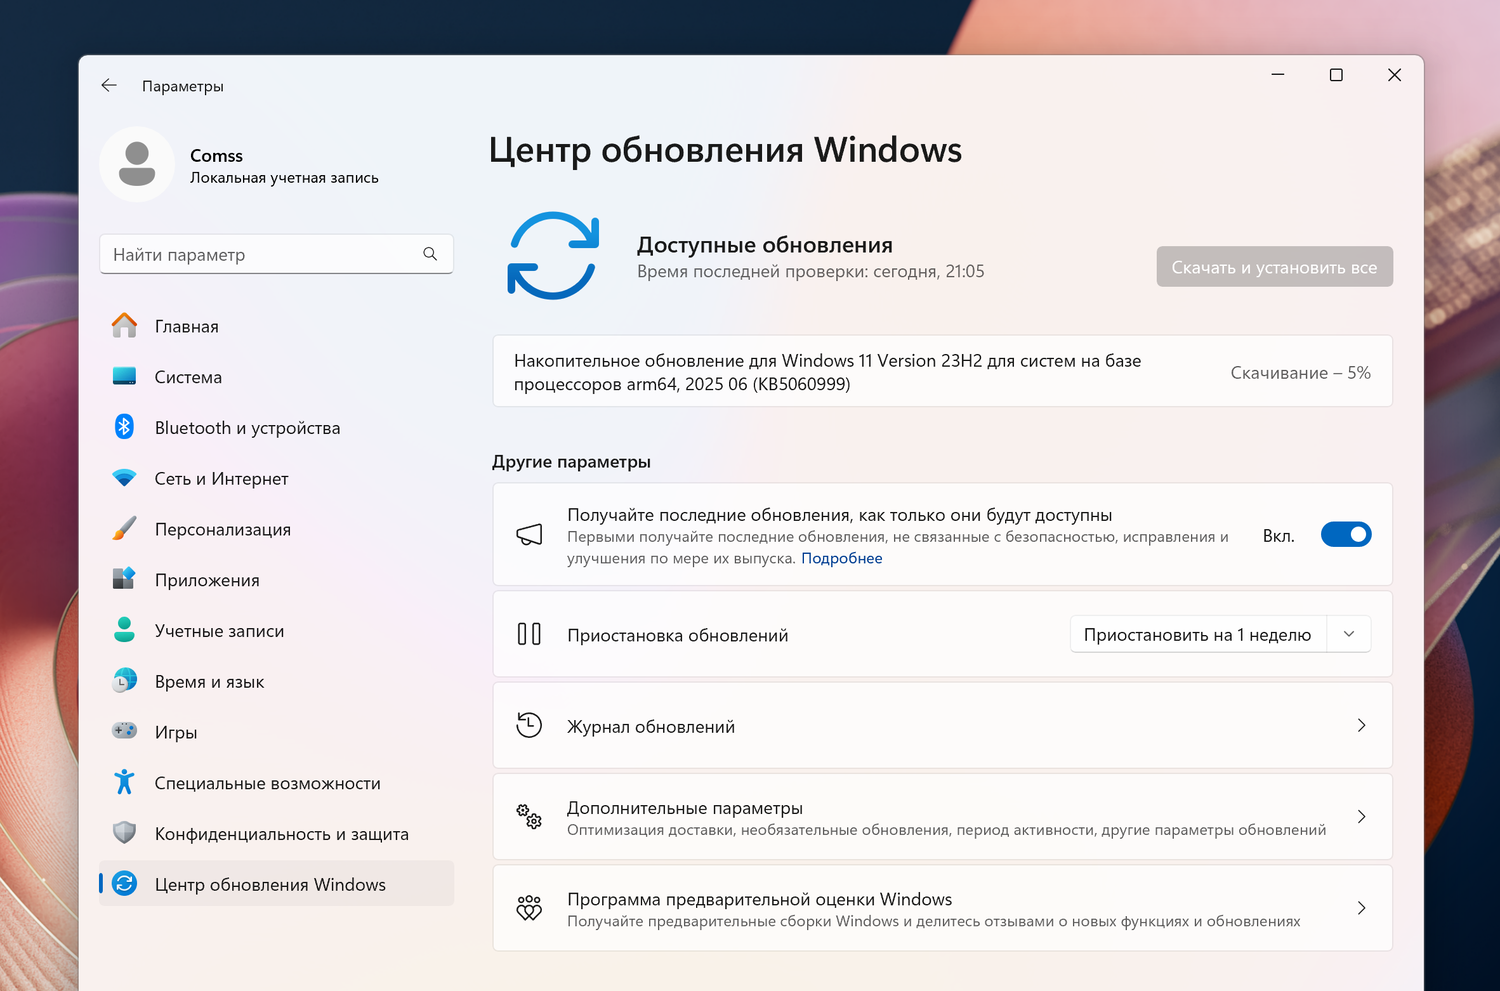Click the KB5060999 cumulative update entry
The width and height of the screenshot is (1500, 991).
(x=942, y=371)
